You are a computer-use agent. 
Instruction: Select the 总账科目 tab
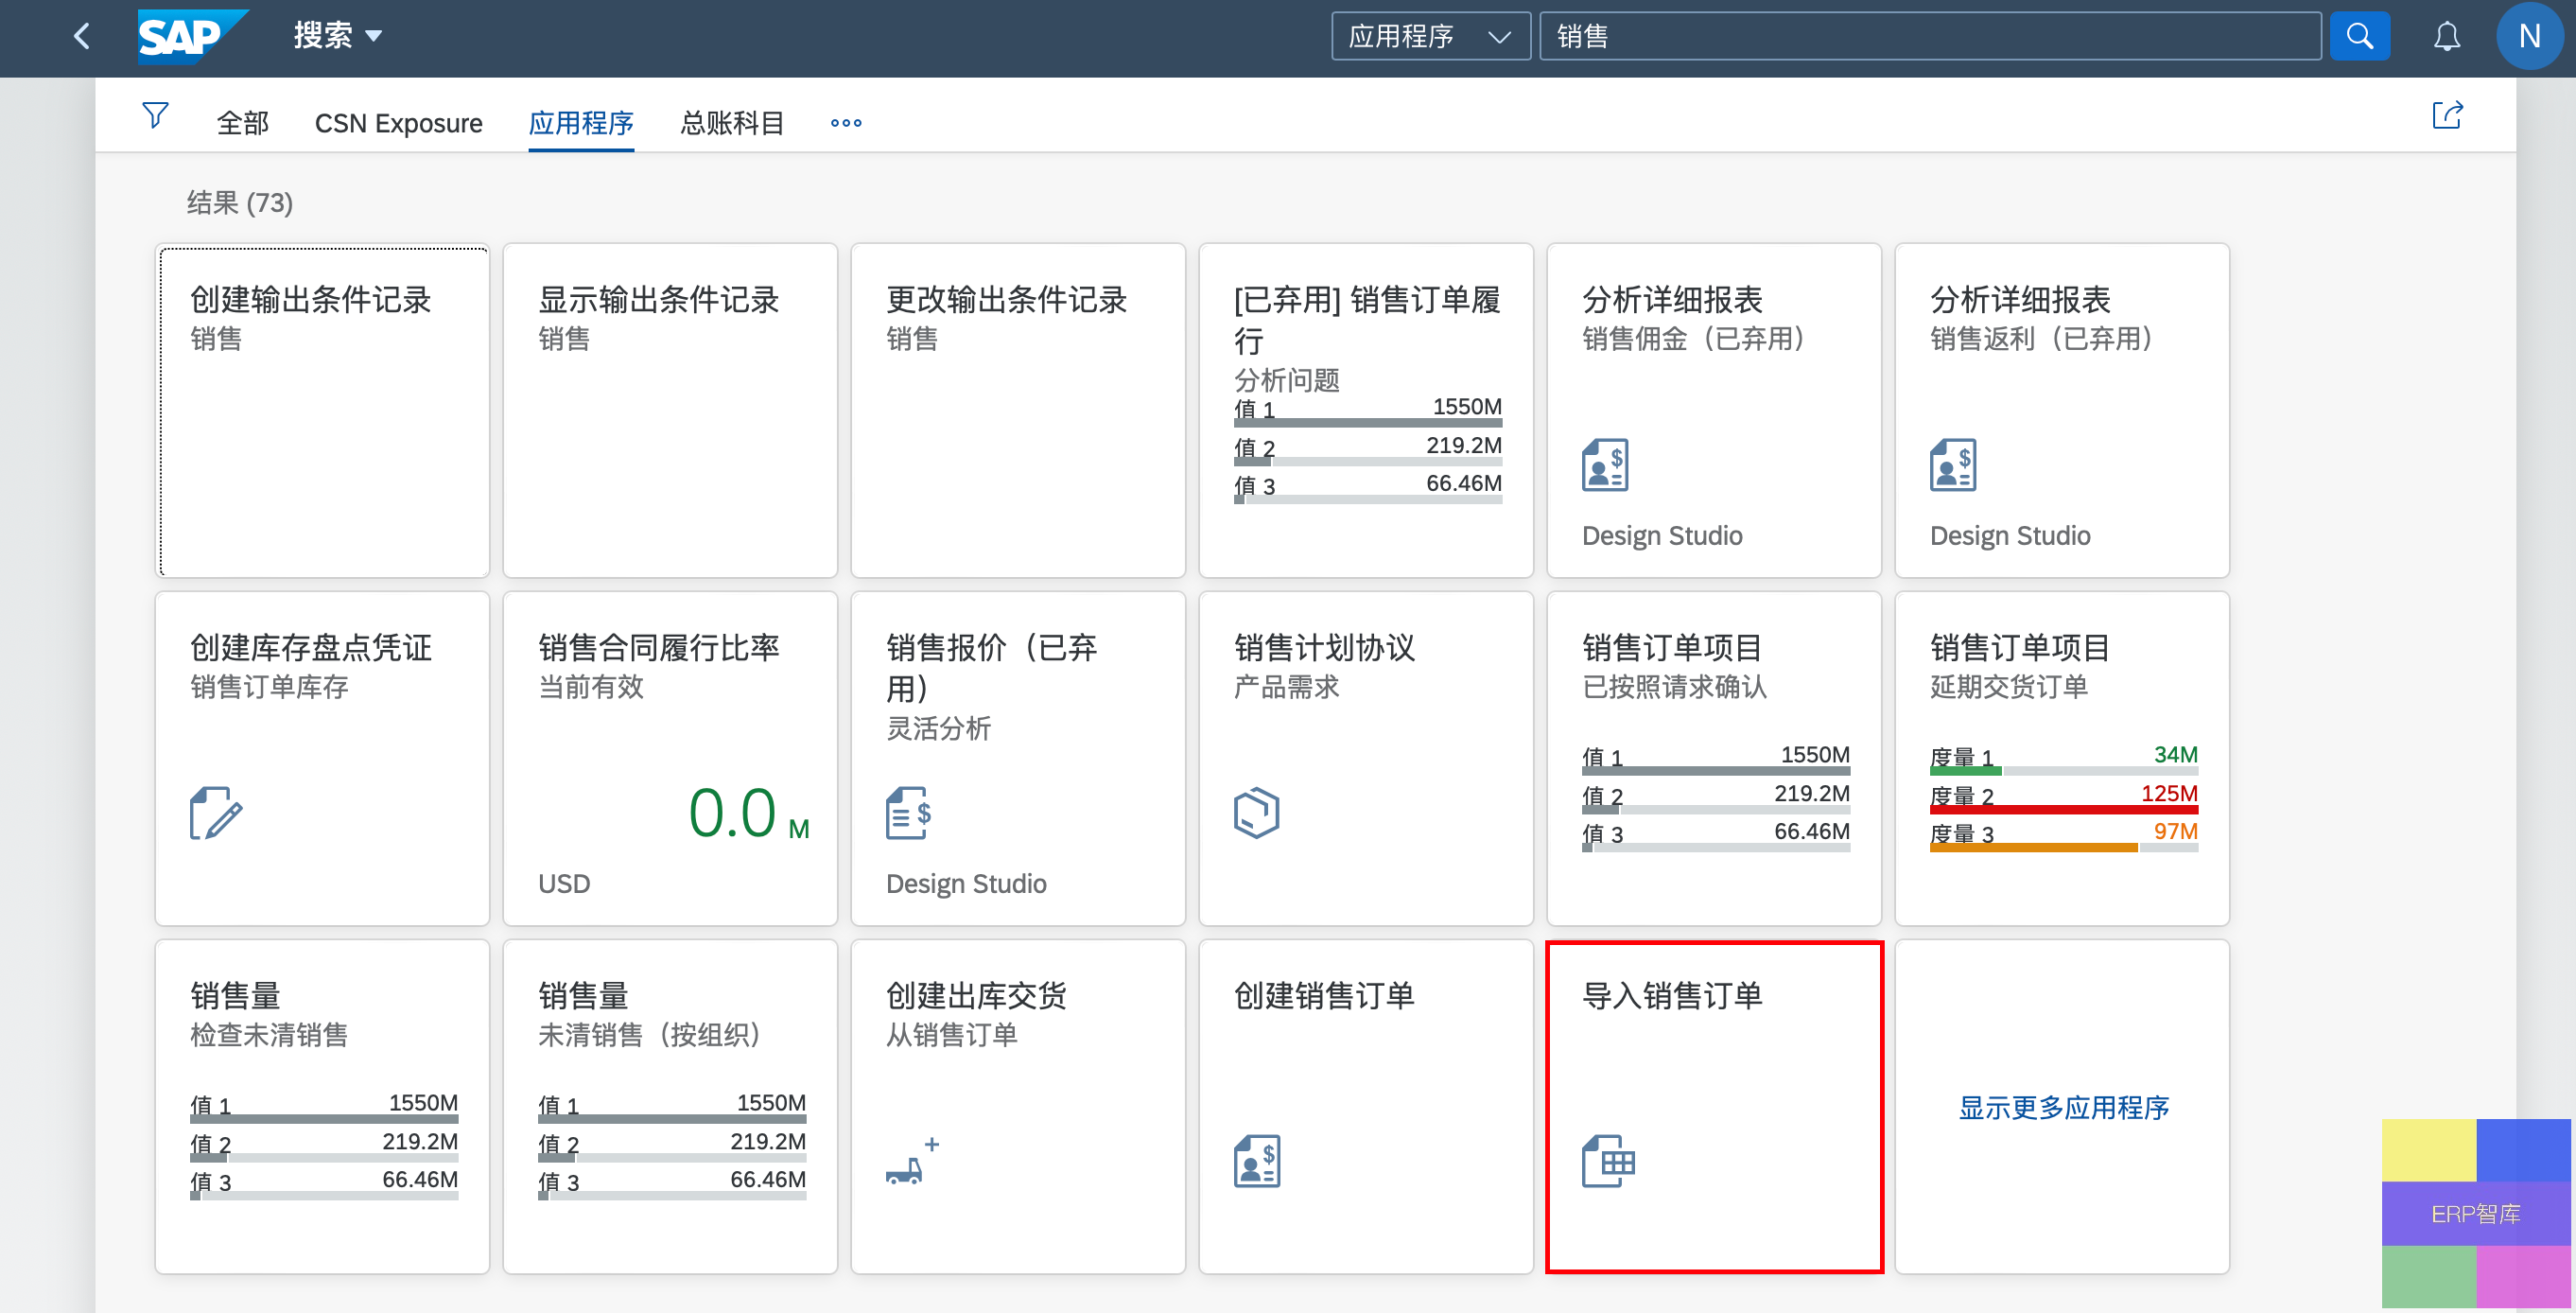[x=732, y=123]
